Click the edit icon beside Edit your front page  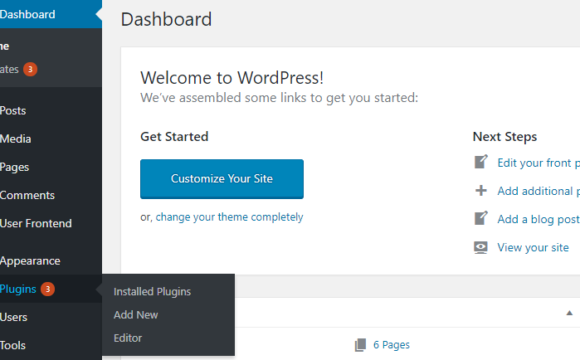pyautogui.click(x=481, y=162)
